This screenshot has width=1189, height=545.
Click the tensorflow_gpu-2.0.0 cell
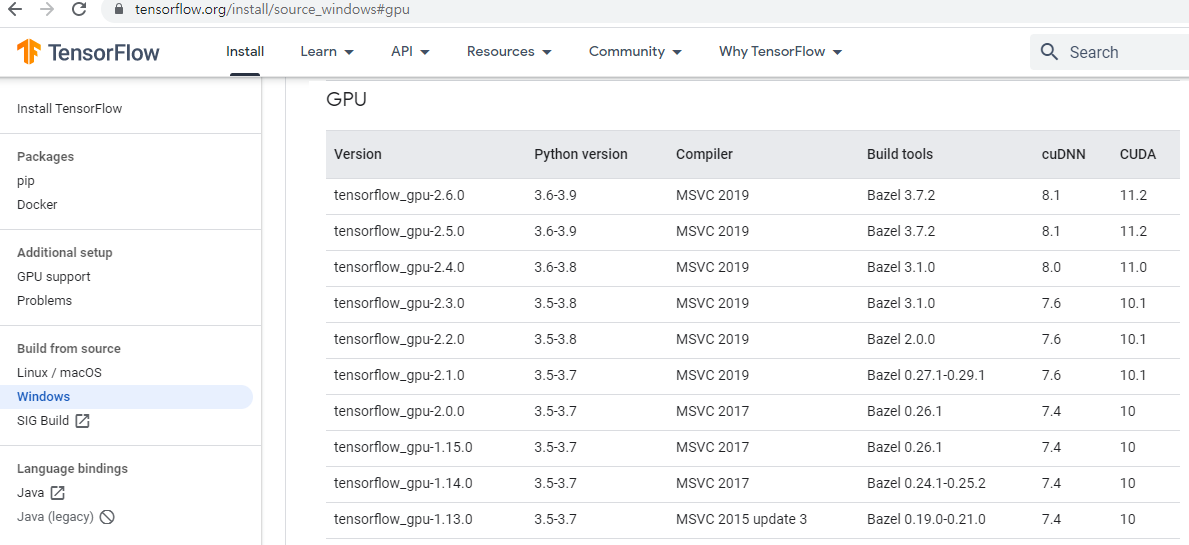point(399,411)
